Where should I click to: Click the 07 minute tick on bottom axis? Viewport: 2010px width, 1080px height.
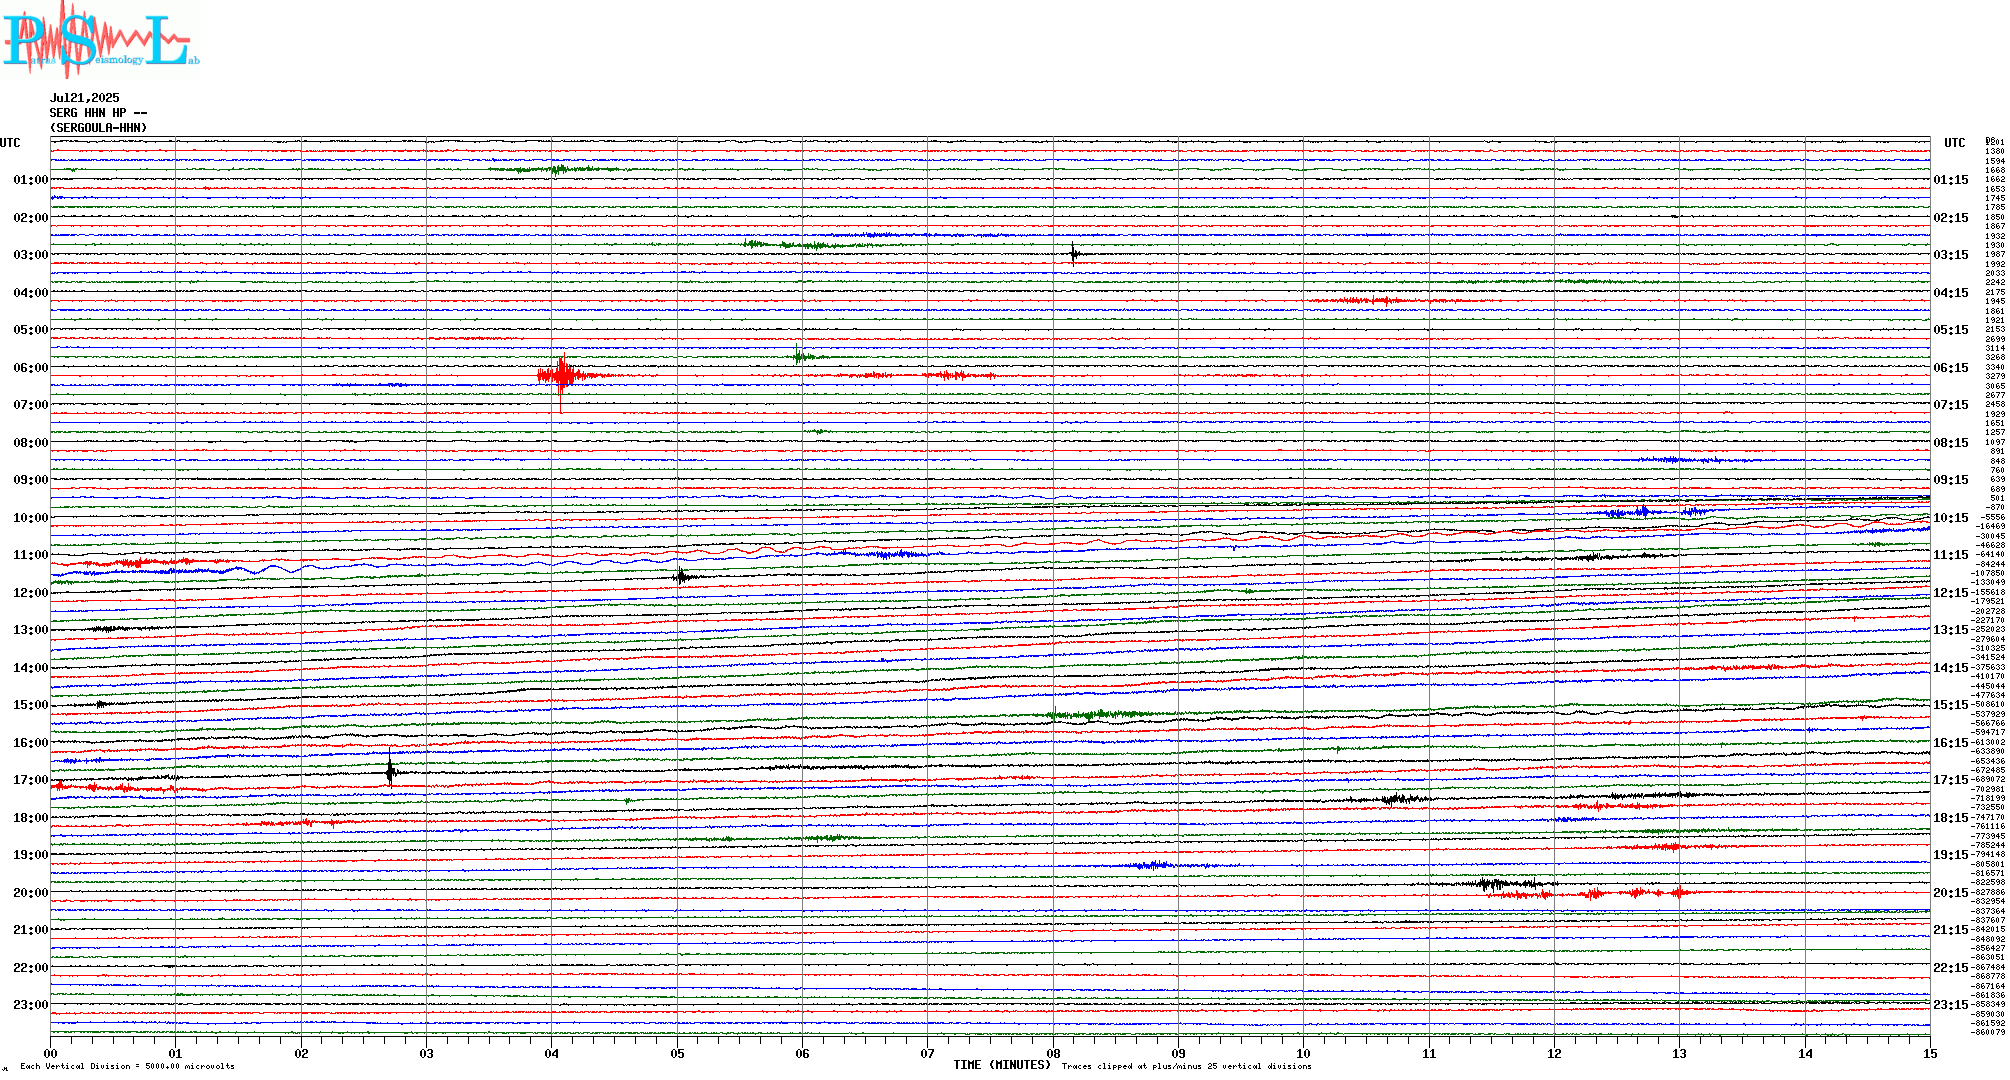click(928, 1053)
